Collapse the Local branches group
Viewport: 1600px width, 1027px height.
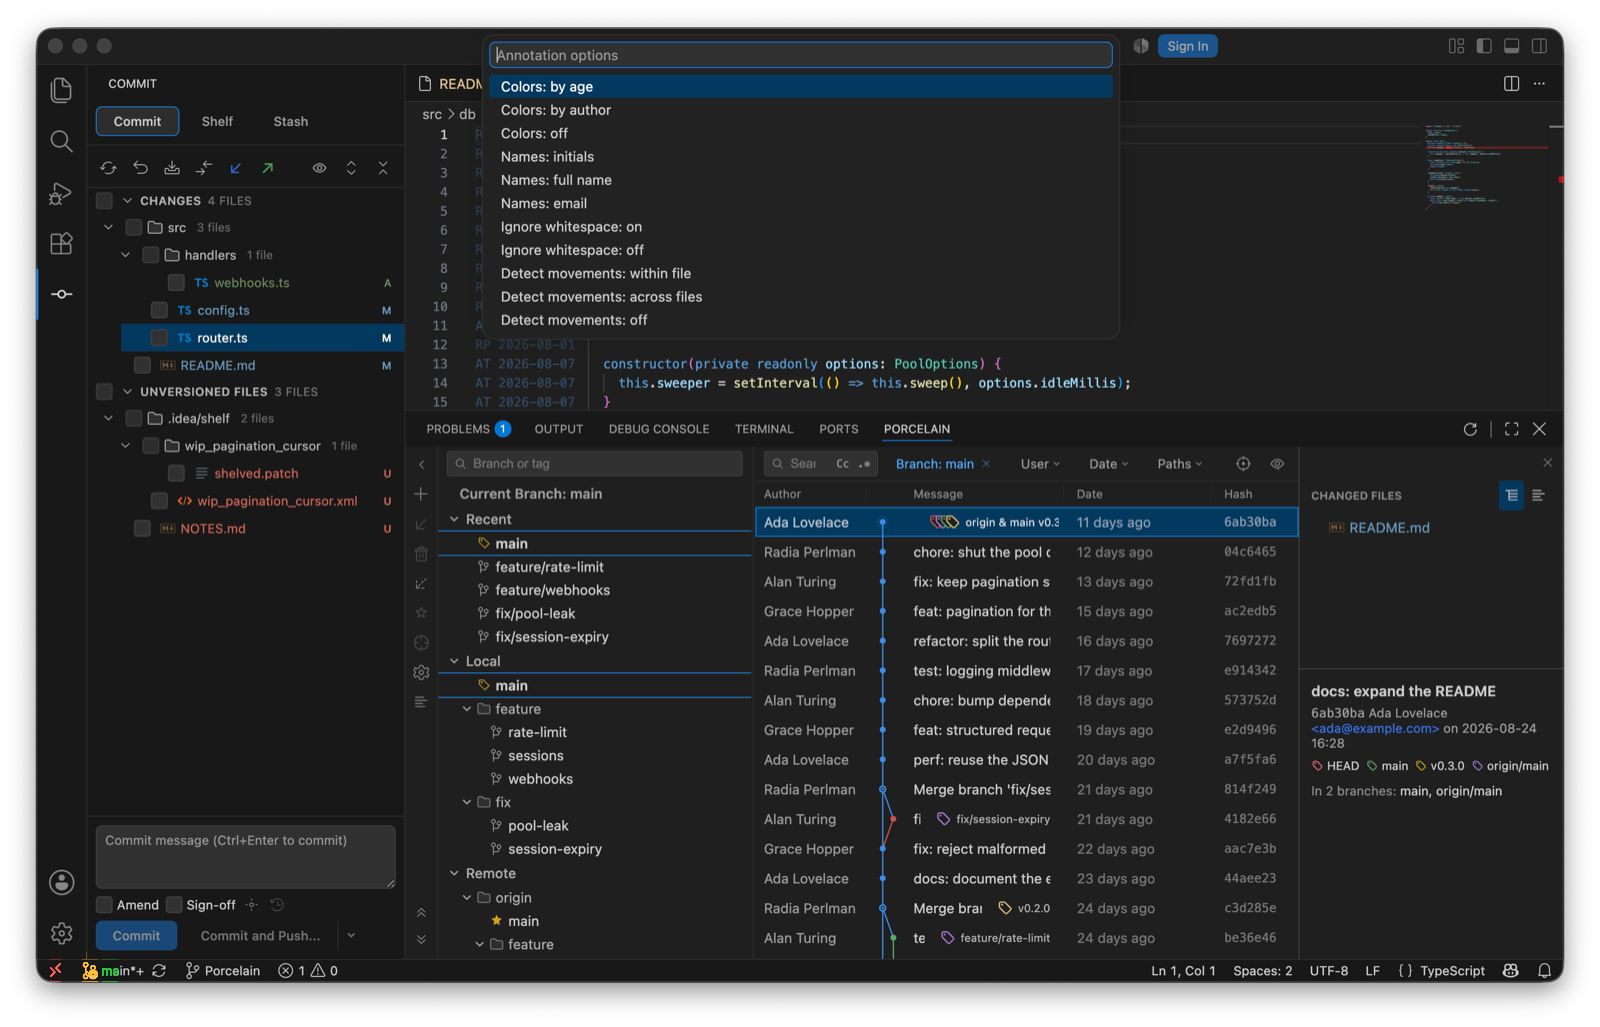point(455,661)
